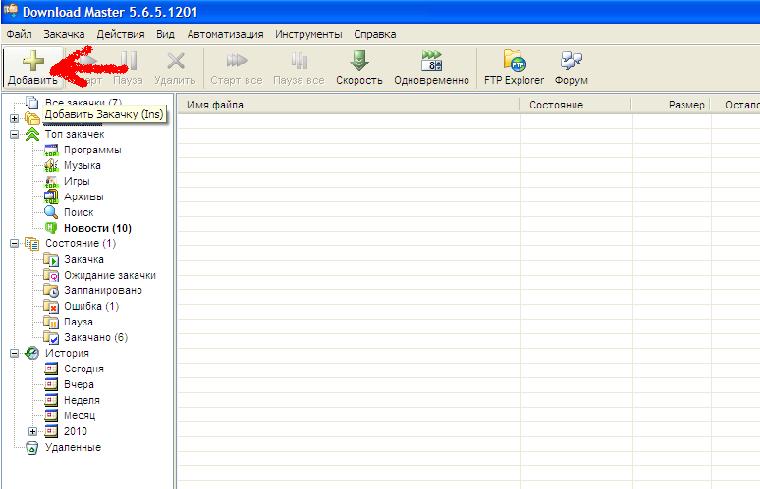
Task: Click the Поиск magnifier icon
Action: tap(51, 212)
